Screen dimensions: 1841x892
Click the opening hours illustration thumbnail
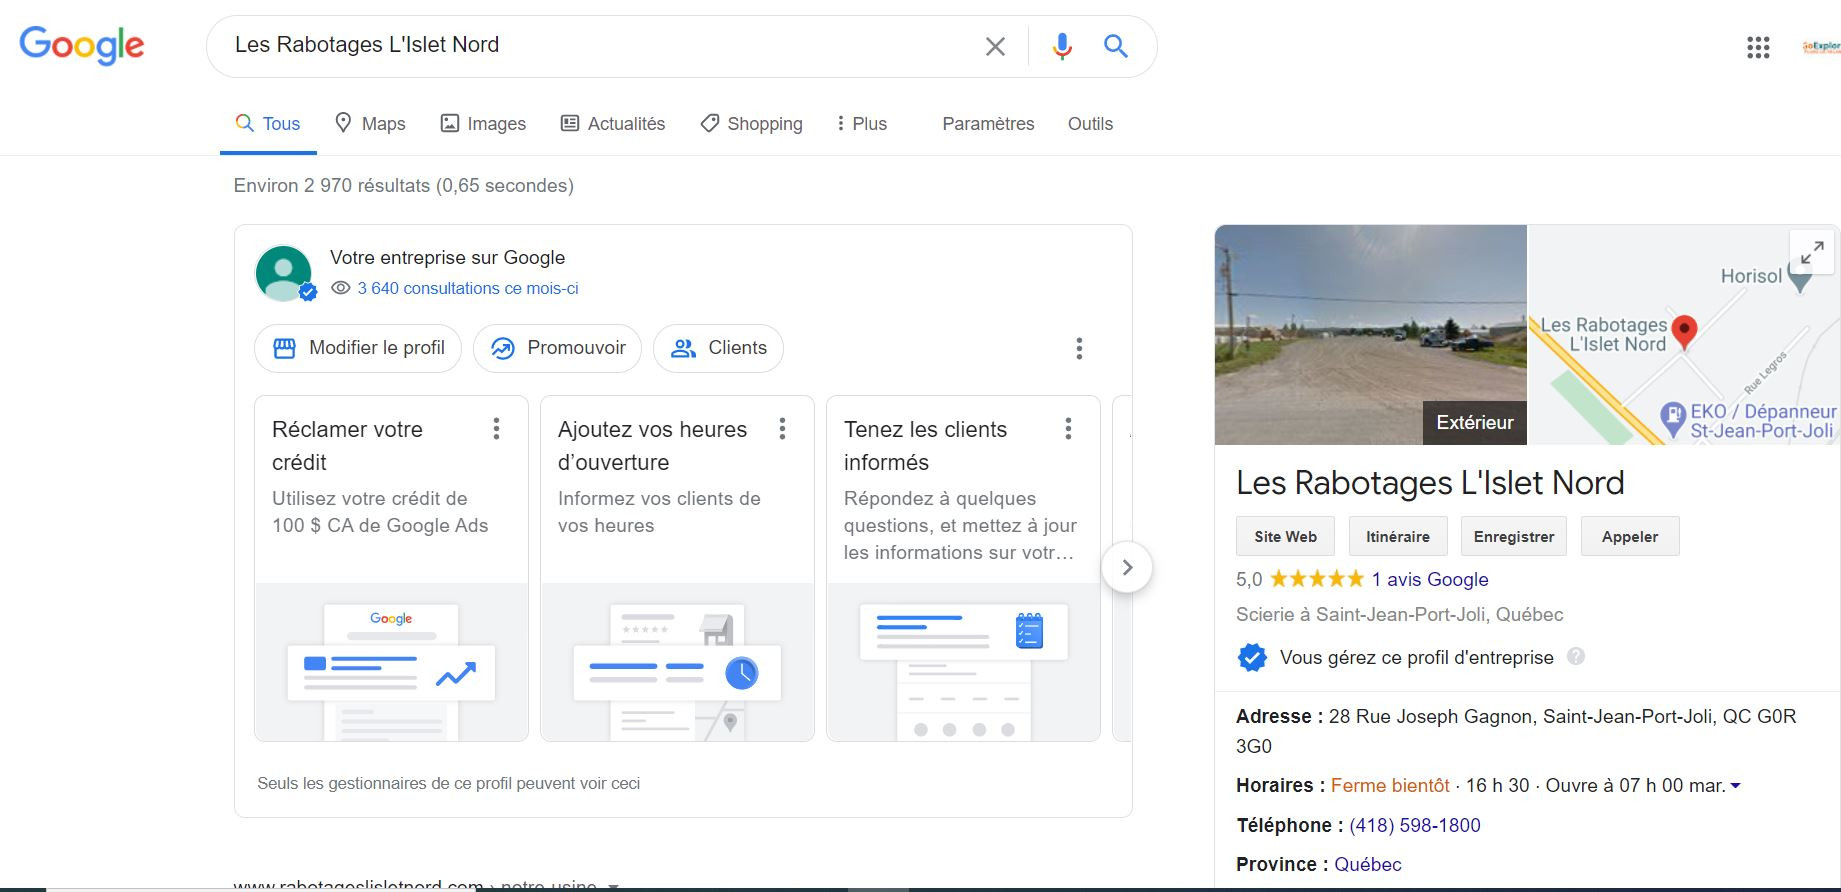pos(677,662)
